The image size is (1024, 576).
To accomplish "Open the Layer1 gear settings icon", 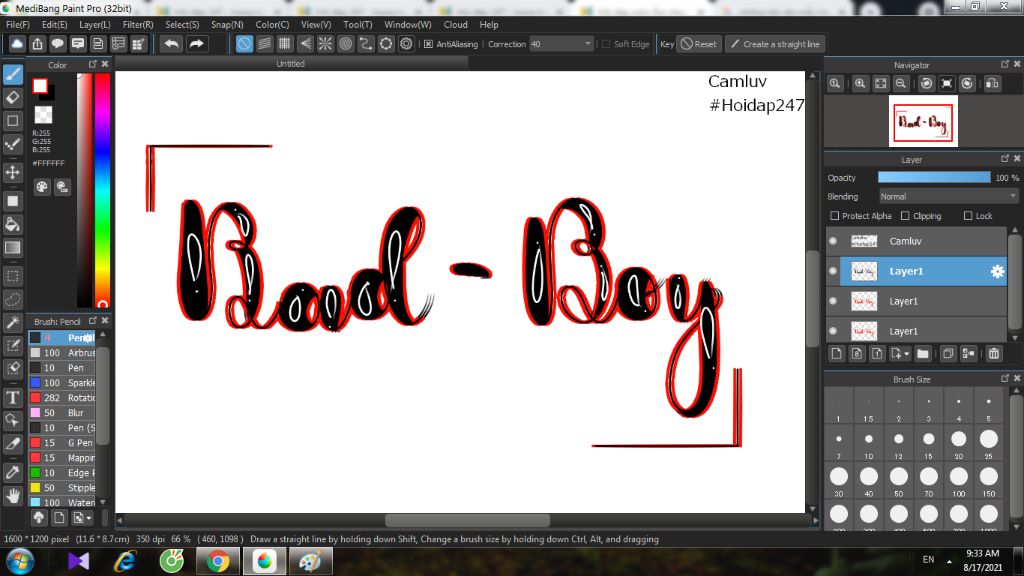I will coord(997,272).
